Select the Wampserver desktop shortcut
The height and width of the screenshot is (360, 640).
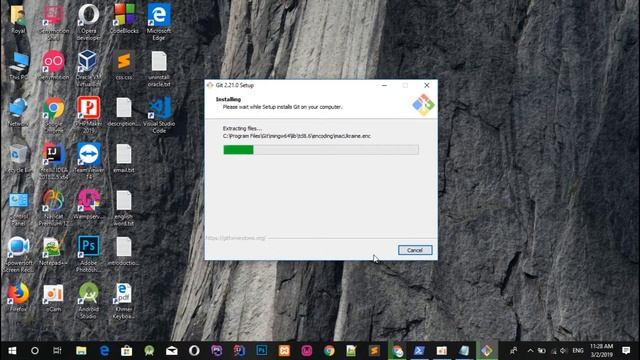pyautogui.click(x=89, y=205)
